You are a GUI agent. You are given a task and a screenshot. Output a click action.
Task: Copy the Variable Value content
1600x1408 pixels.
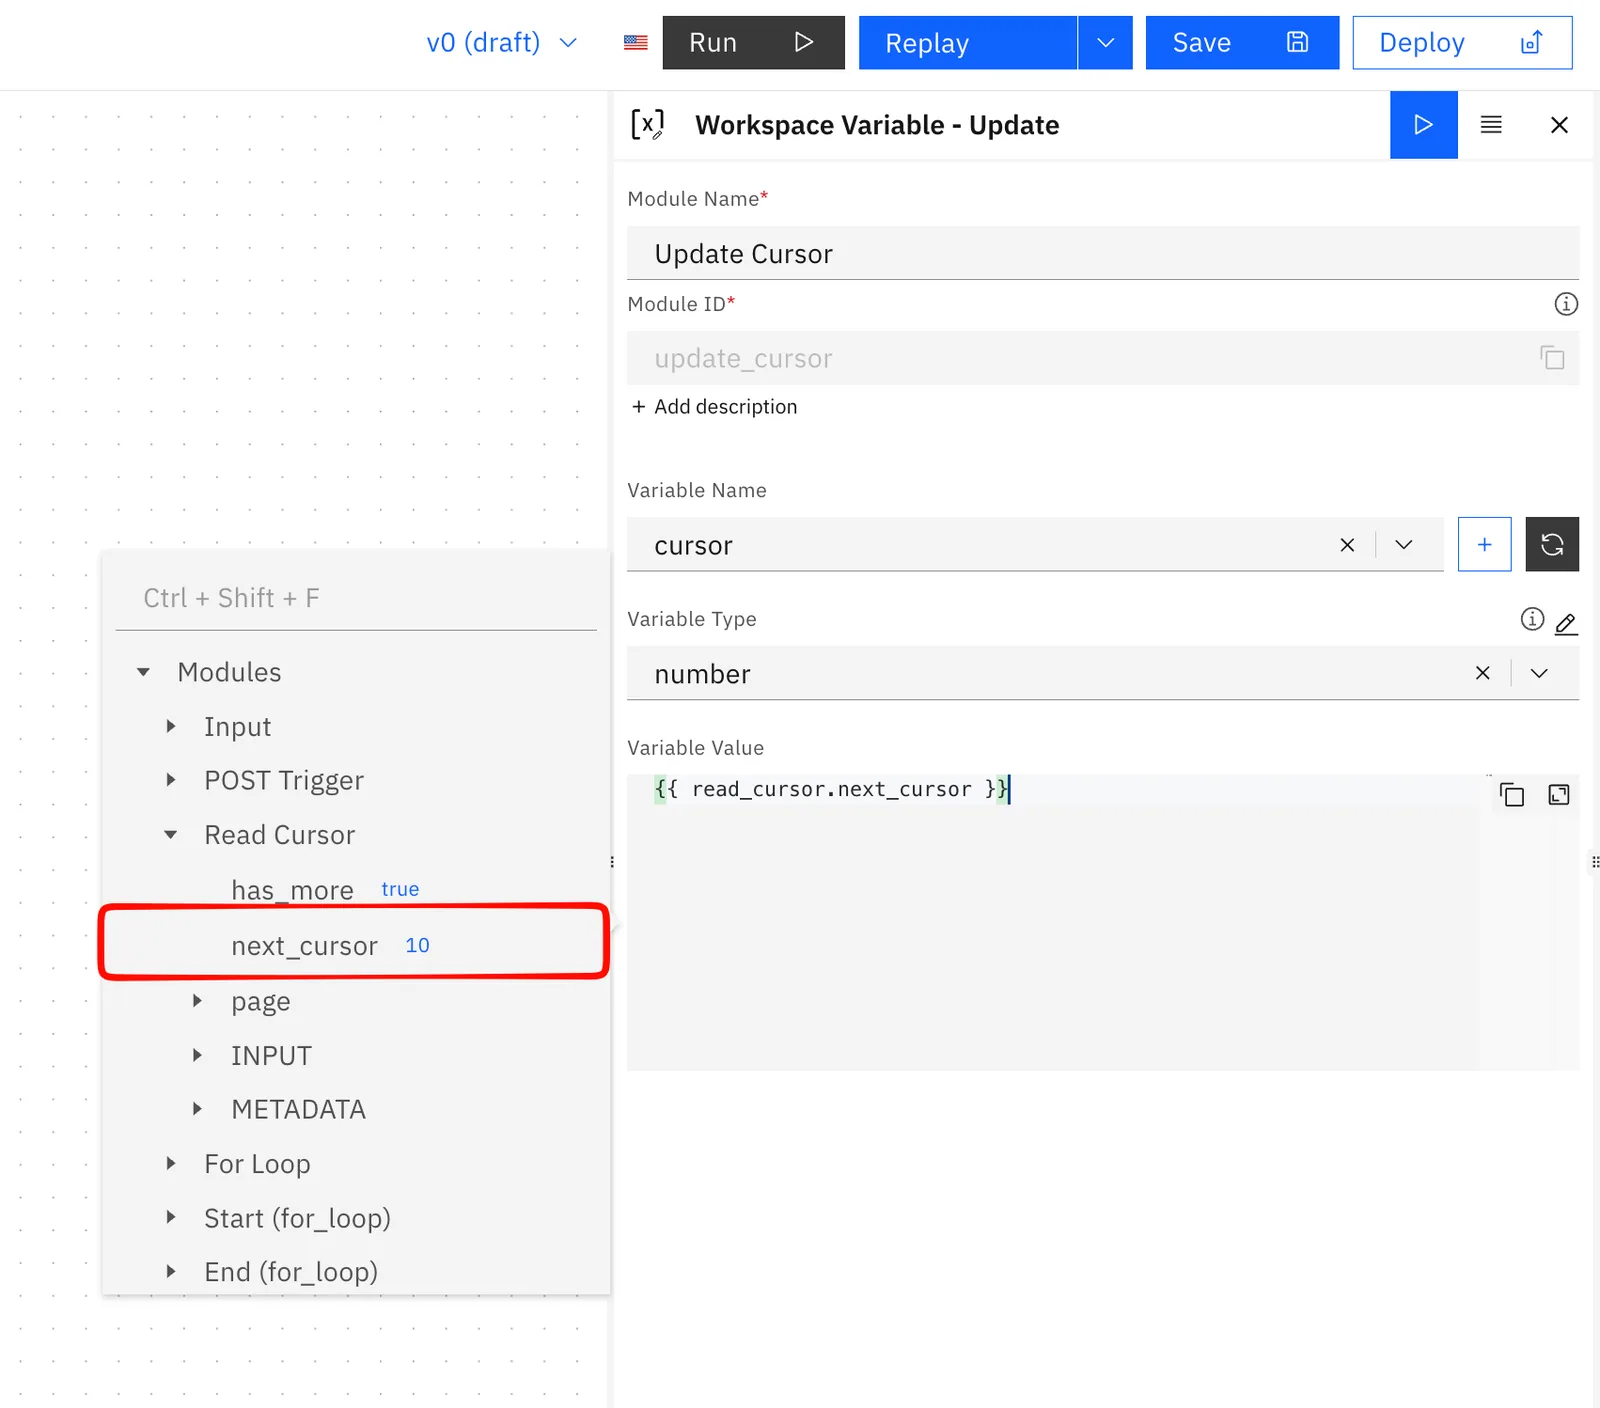coord(1512,795)
